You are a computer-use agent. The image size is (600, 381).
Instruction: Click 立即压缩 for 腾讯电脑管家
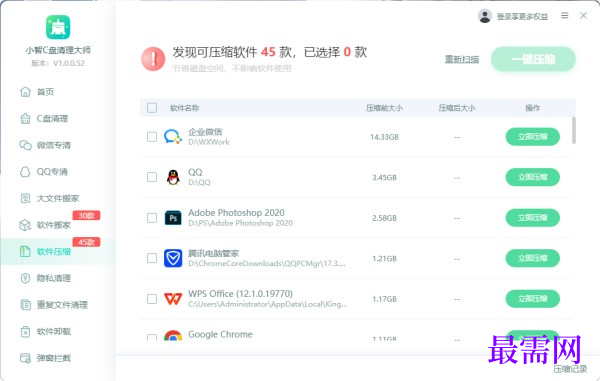click(x=533, y=258)
